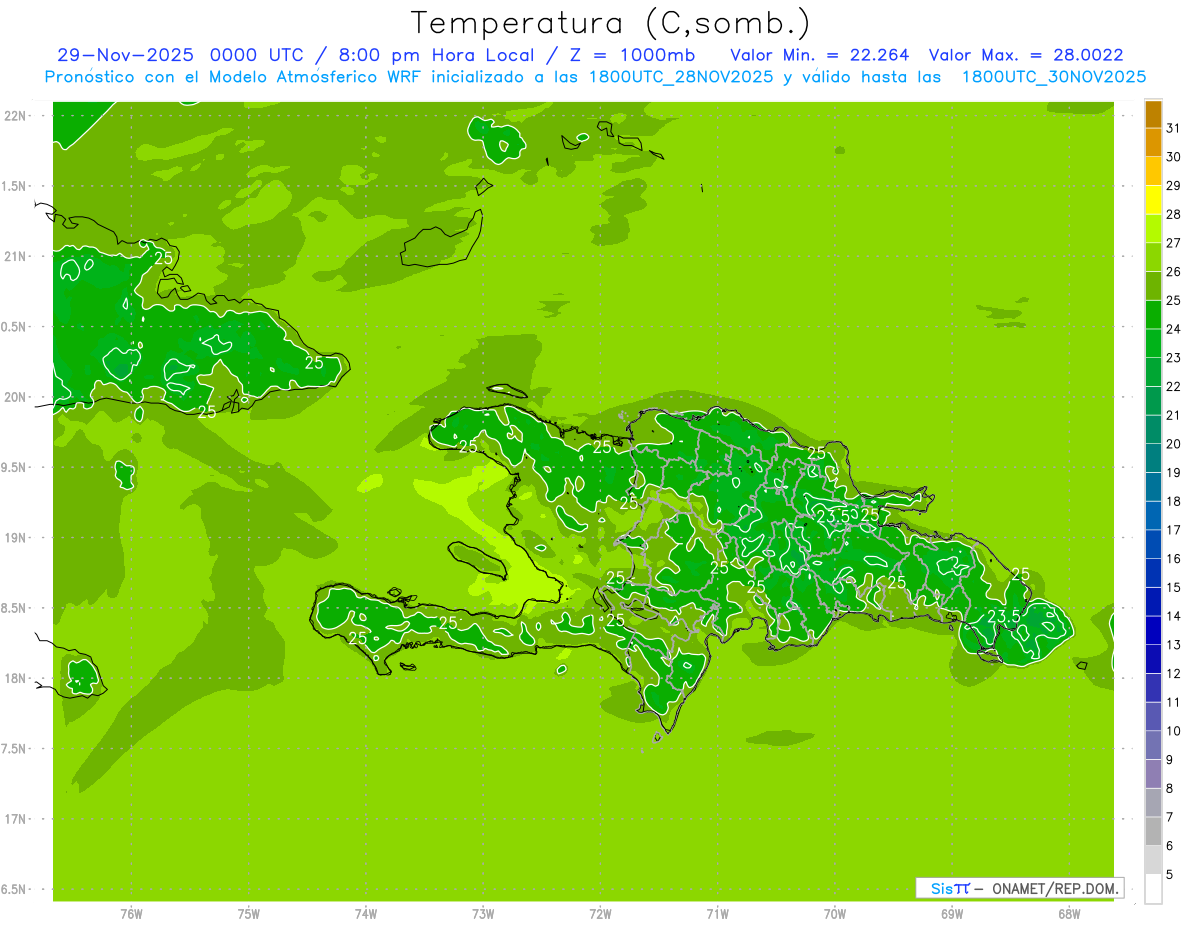Click the "17N" latitude axis label
Screen dimensions: 1200x927
pyautogui.click(x=16, y=819)
